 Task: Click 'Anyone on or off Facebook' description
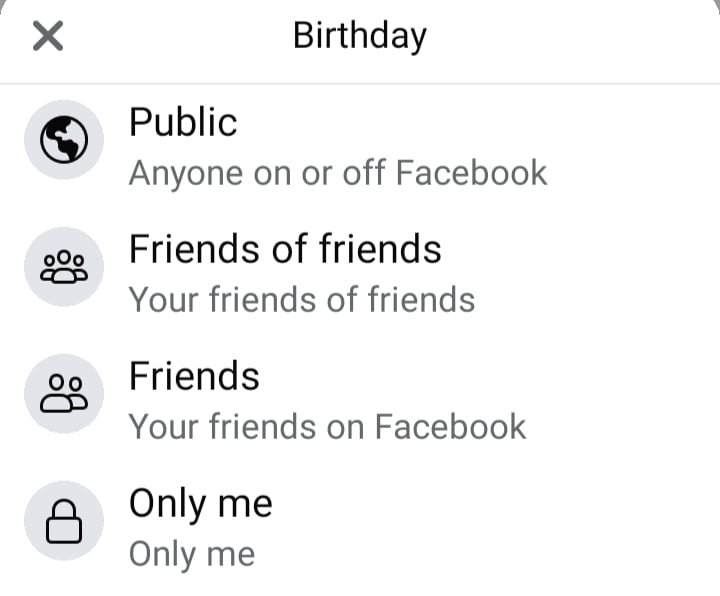tap(338, 173)
